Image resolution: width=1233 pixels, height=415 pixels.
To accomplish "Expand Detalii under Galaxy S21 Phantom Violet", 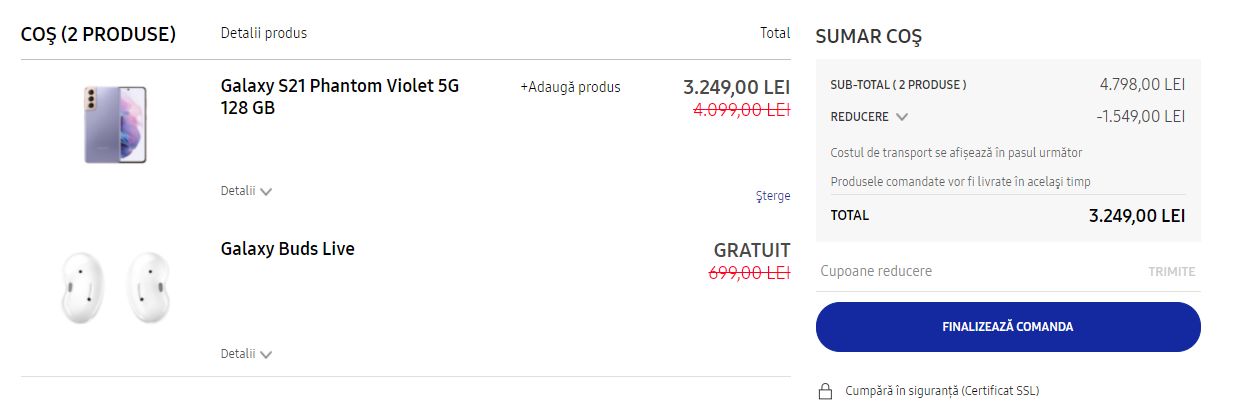I will click(x=246, y=191).
